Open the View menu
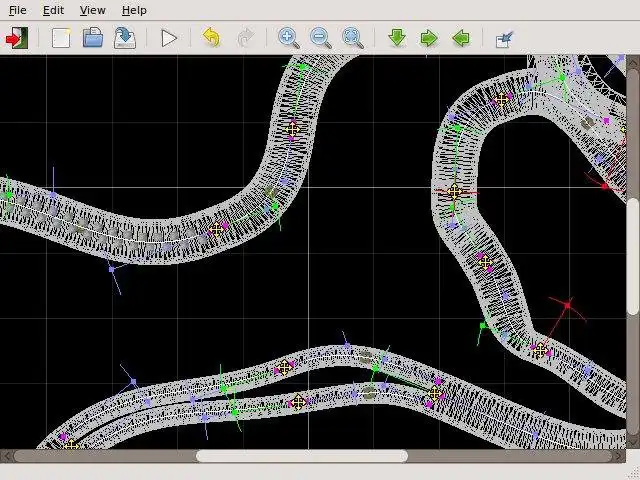The height and width of the screenshot is (480, 640). click(92, 10)
